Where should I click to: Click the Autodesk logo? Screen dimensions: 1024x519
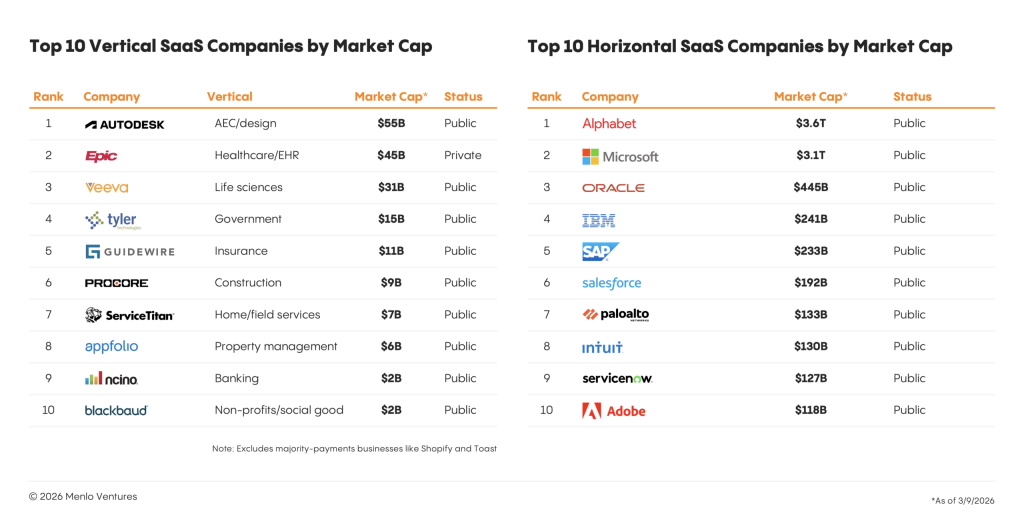[x=125, y=124]
